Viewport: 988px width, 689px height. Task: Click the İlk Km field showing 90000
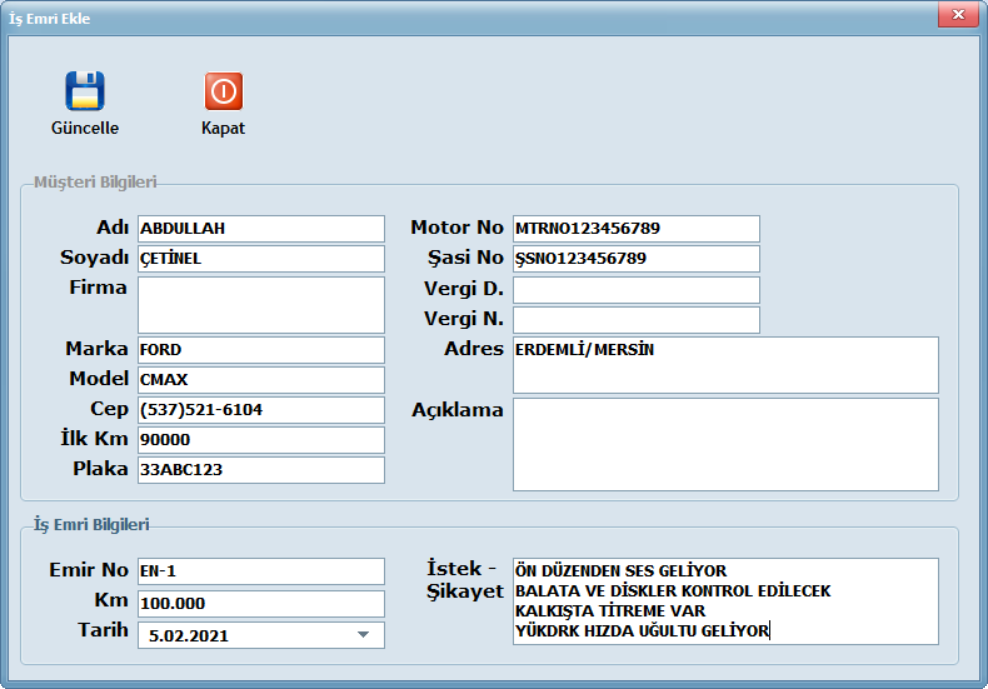coord(261,440)
